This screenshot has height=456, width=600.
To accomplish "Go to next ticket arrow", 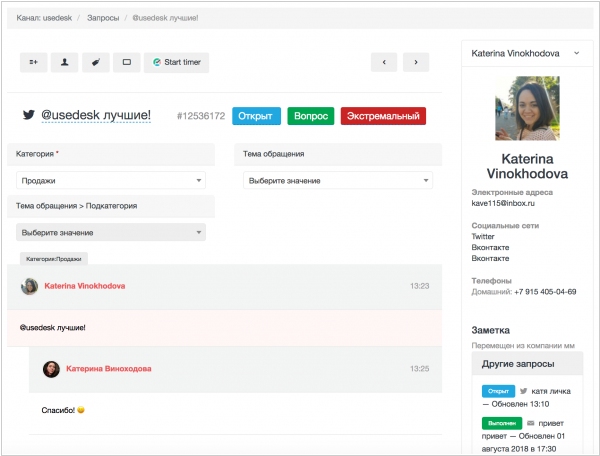I will pyautogui.click(x=416, y=62).
